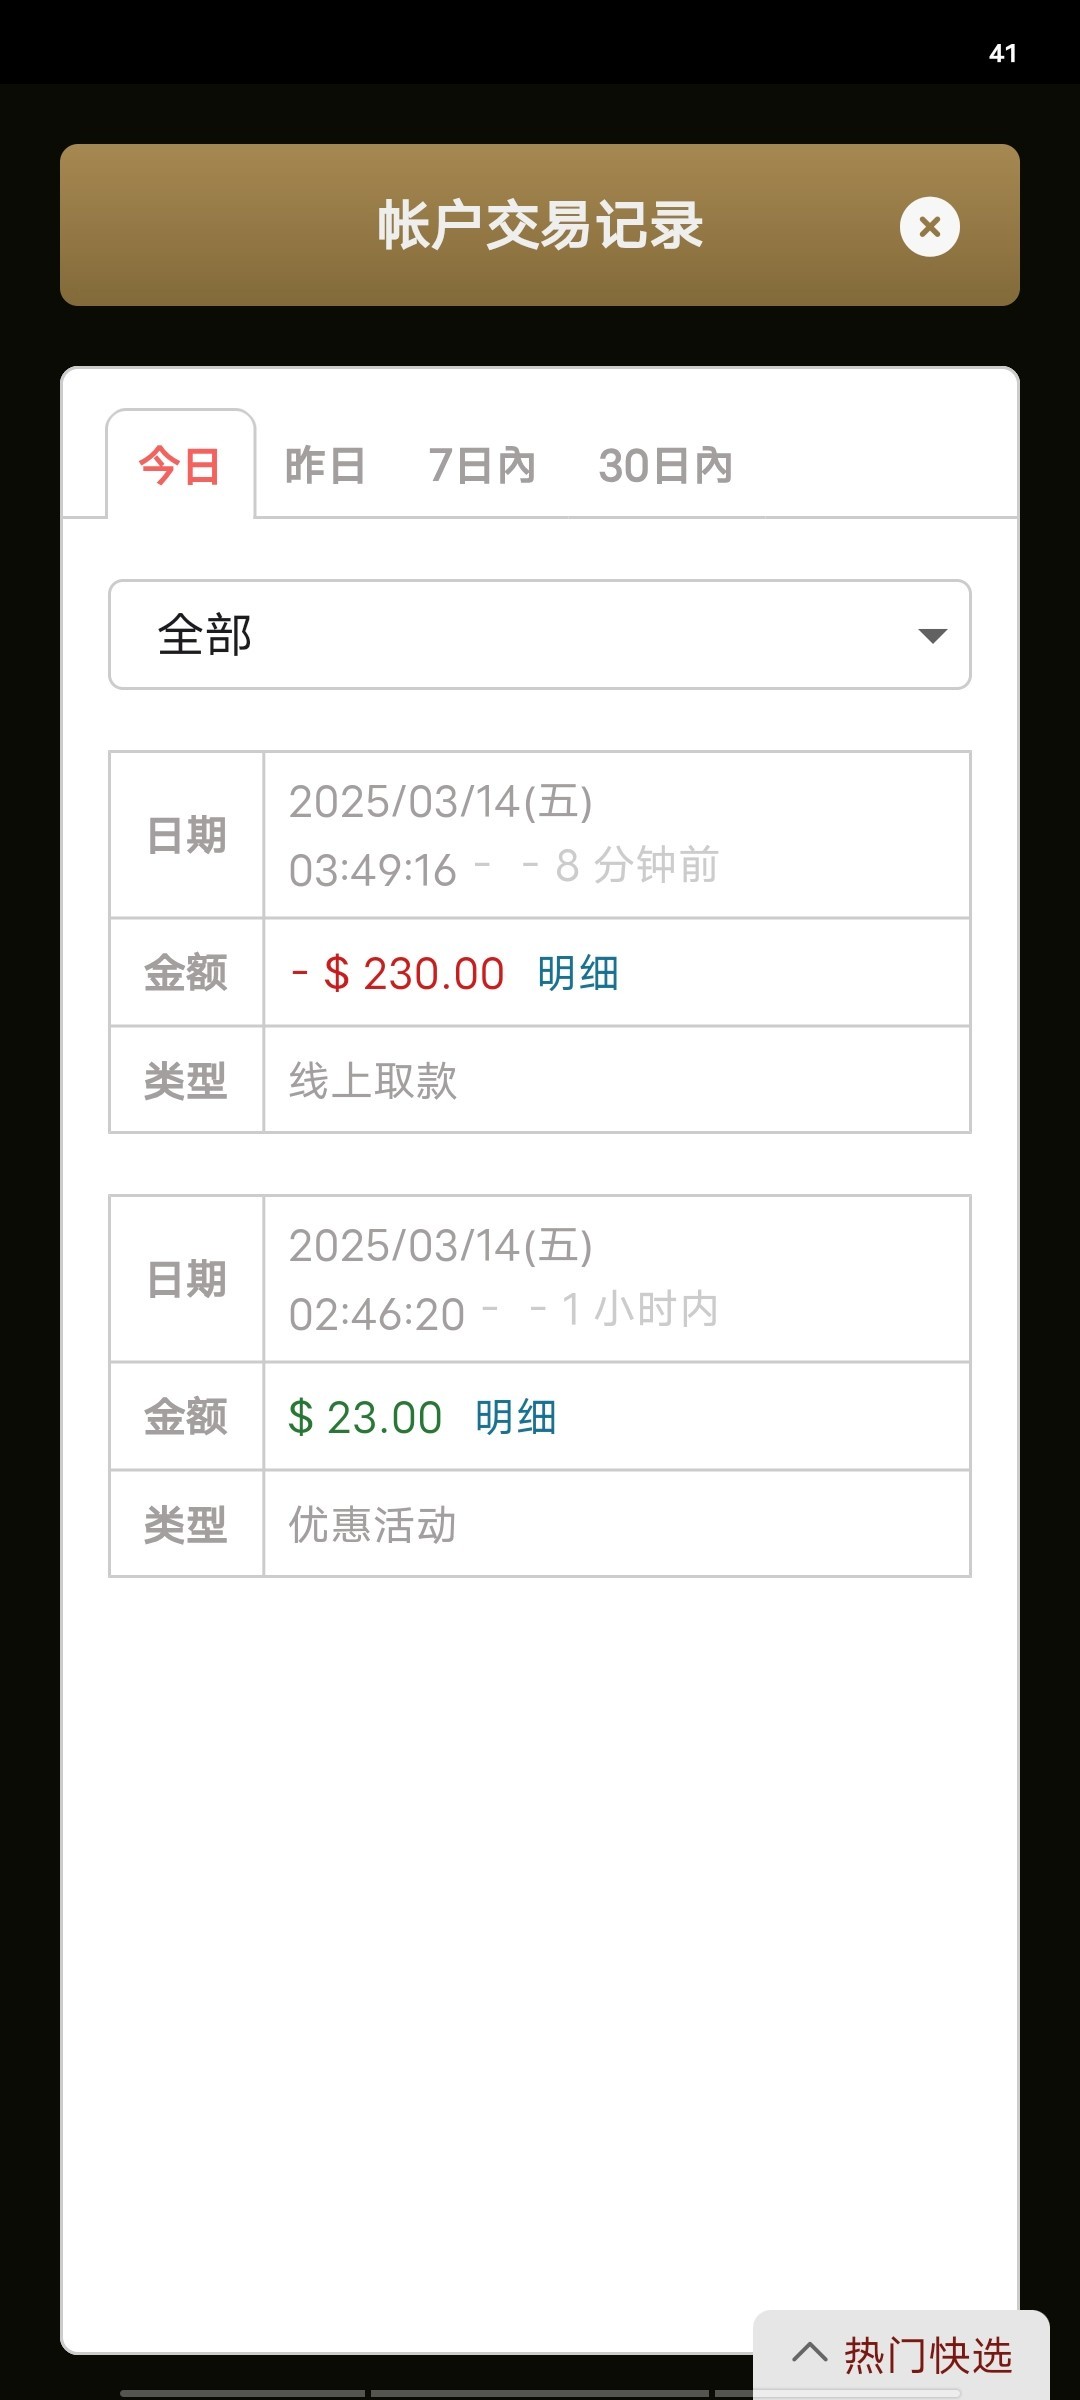Click the green $23.00 amount
Screen dimensions: 1080x2400
pyautogui.click(x=365, y=1417)
